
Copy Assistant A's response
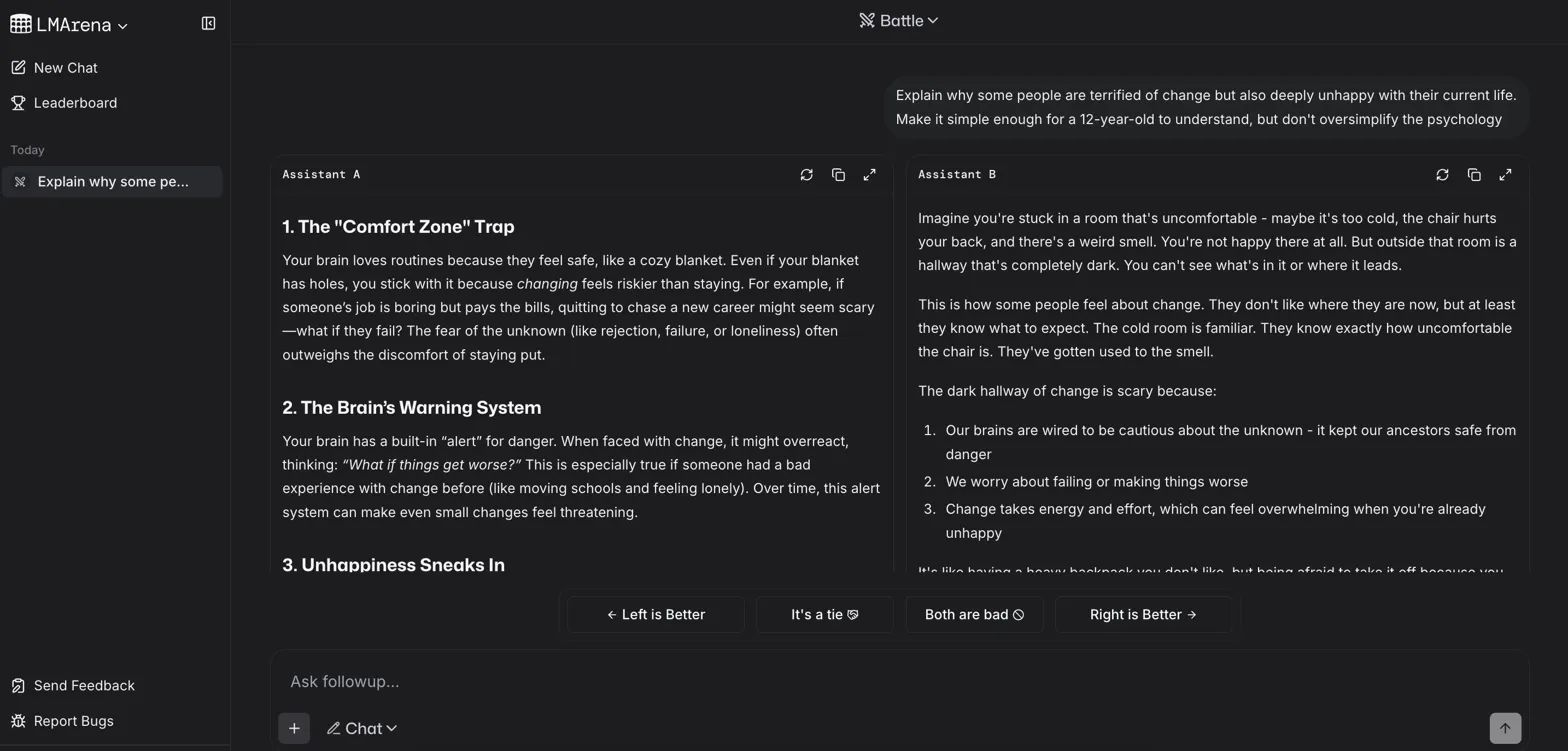coord(838,174)
